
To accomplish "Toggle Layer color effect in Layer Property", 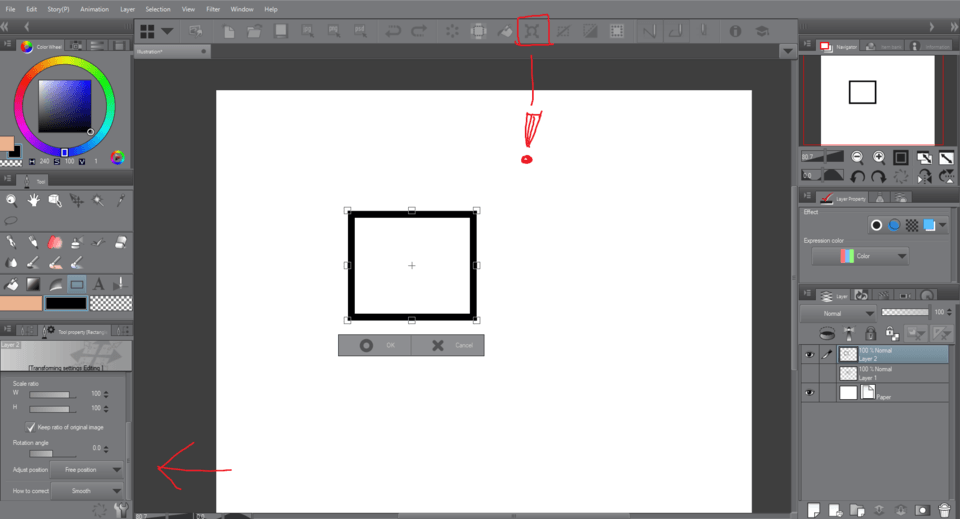I will 929,225.
